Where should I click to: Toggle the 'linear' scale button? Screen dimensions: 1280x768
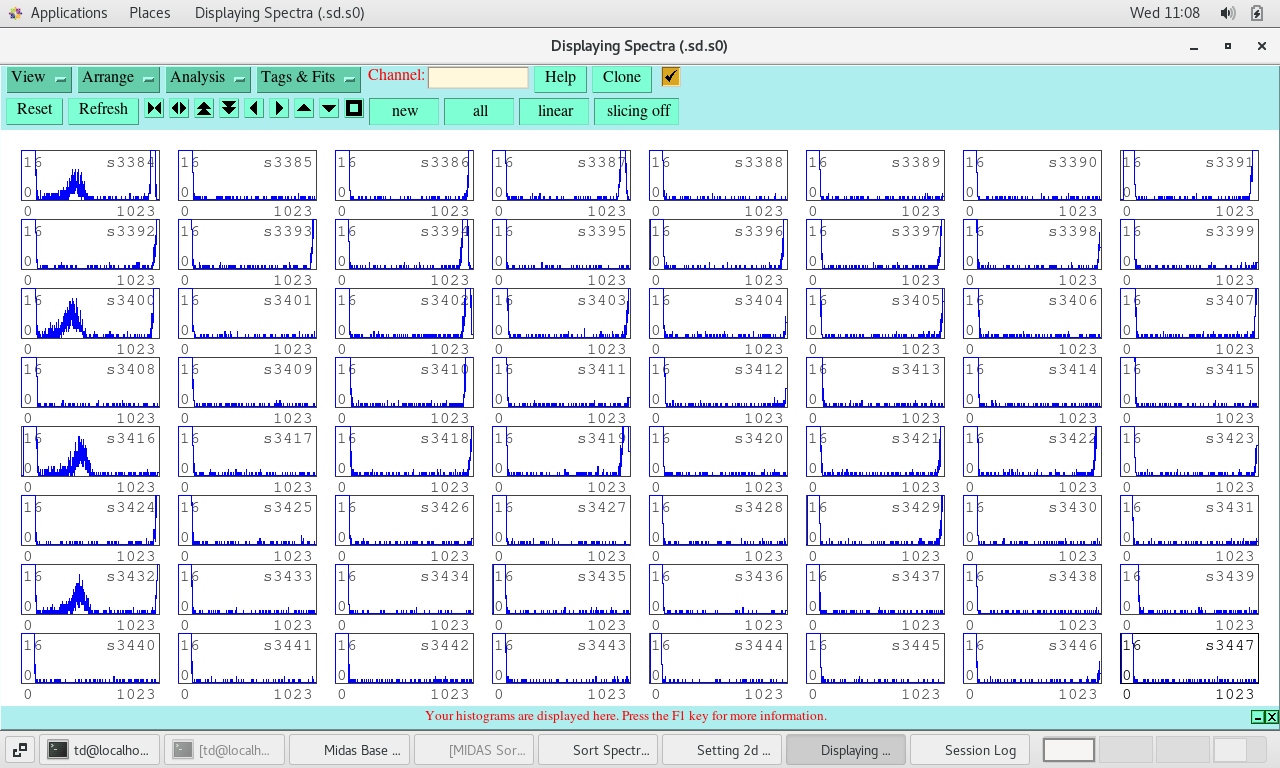click(555, 111)
